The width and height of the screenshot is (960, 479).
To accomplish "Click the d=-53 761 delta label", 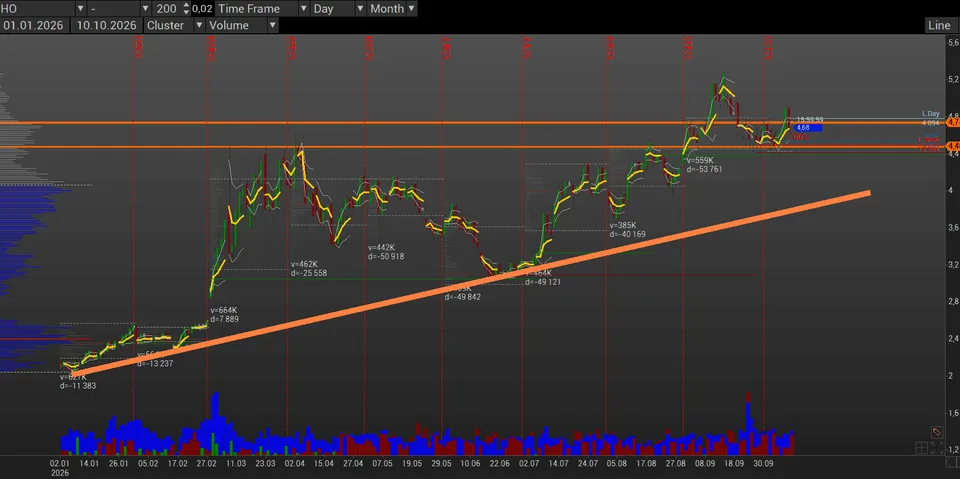I will (x=705, y=169).
